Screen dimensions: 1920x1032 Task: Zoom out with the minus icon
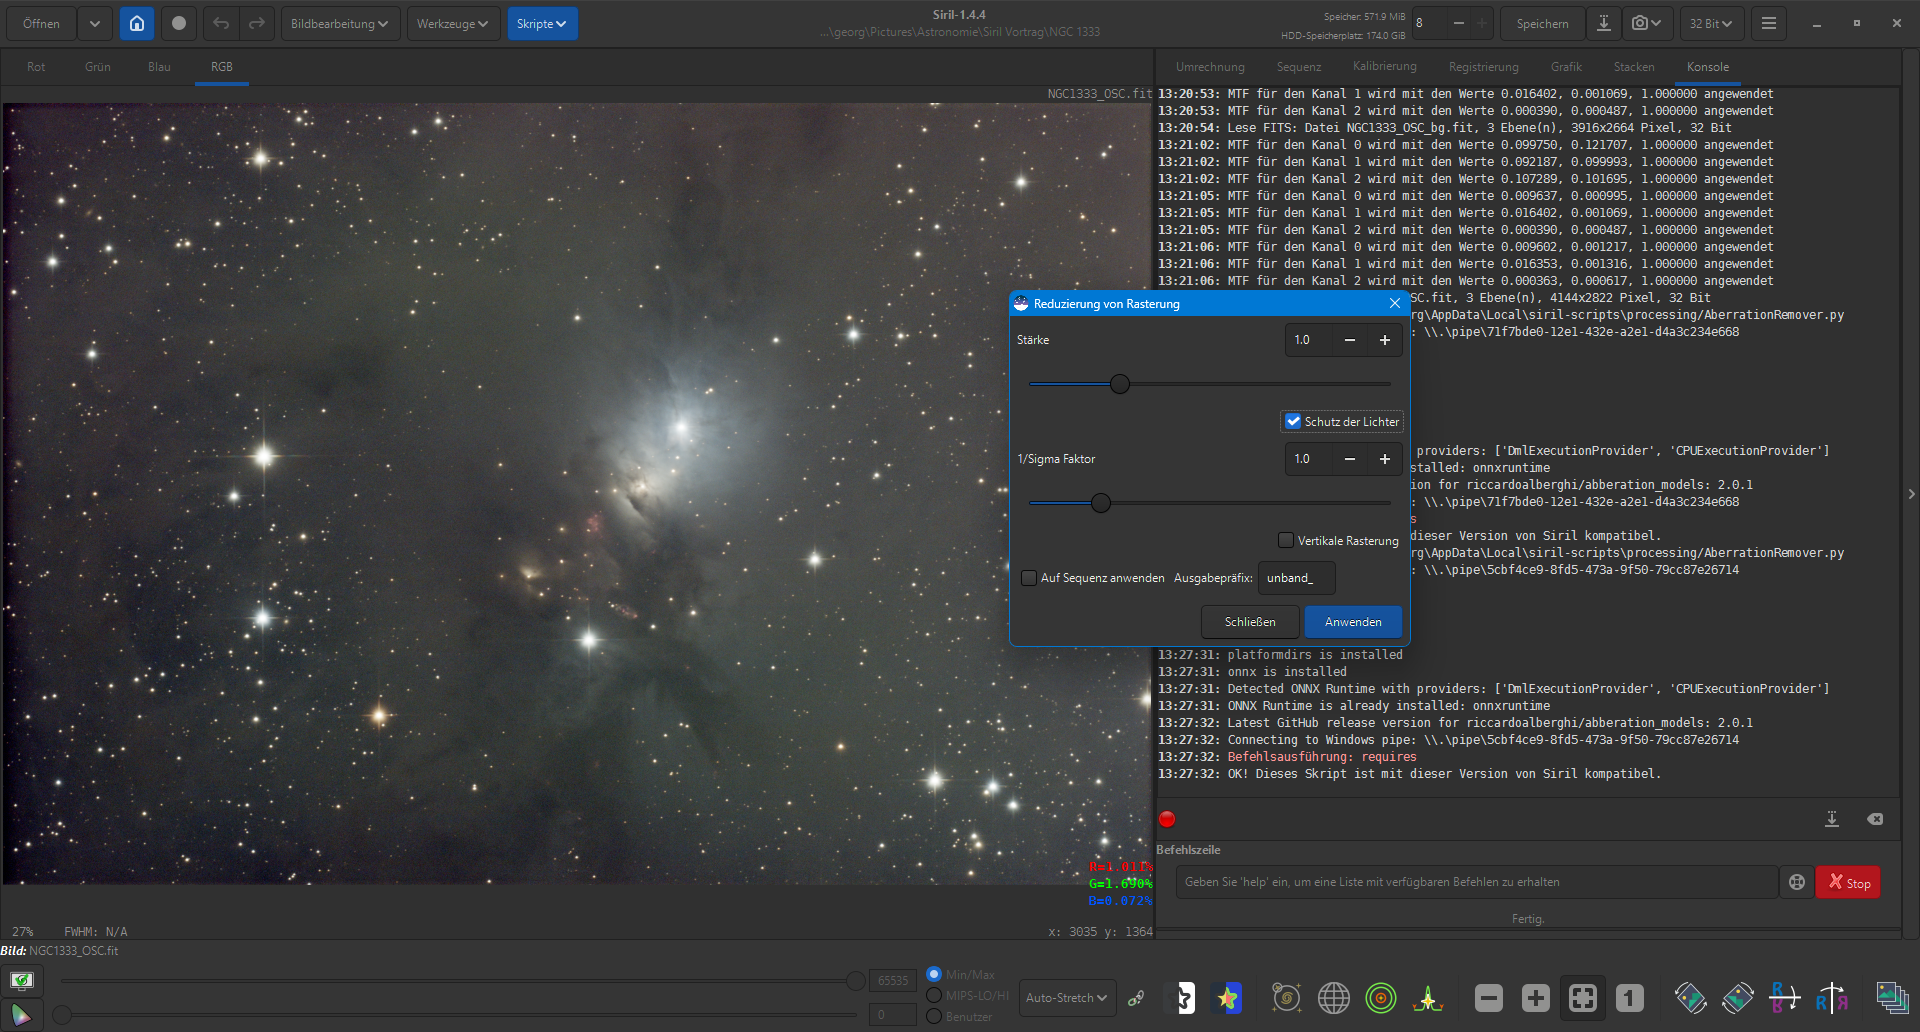point(1488,998)
